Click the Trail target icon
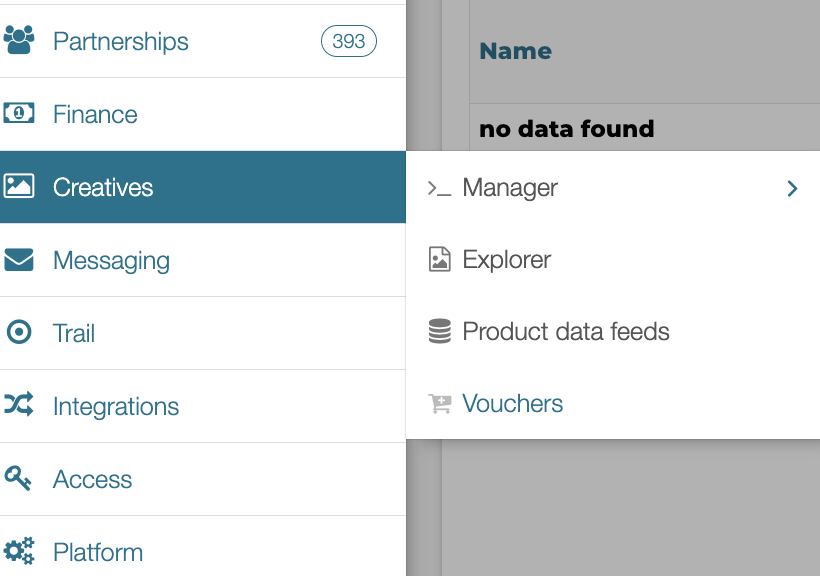 point(19,332)
